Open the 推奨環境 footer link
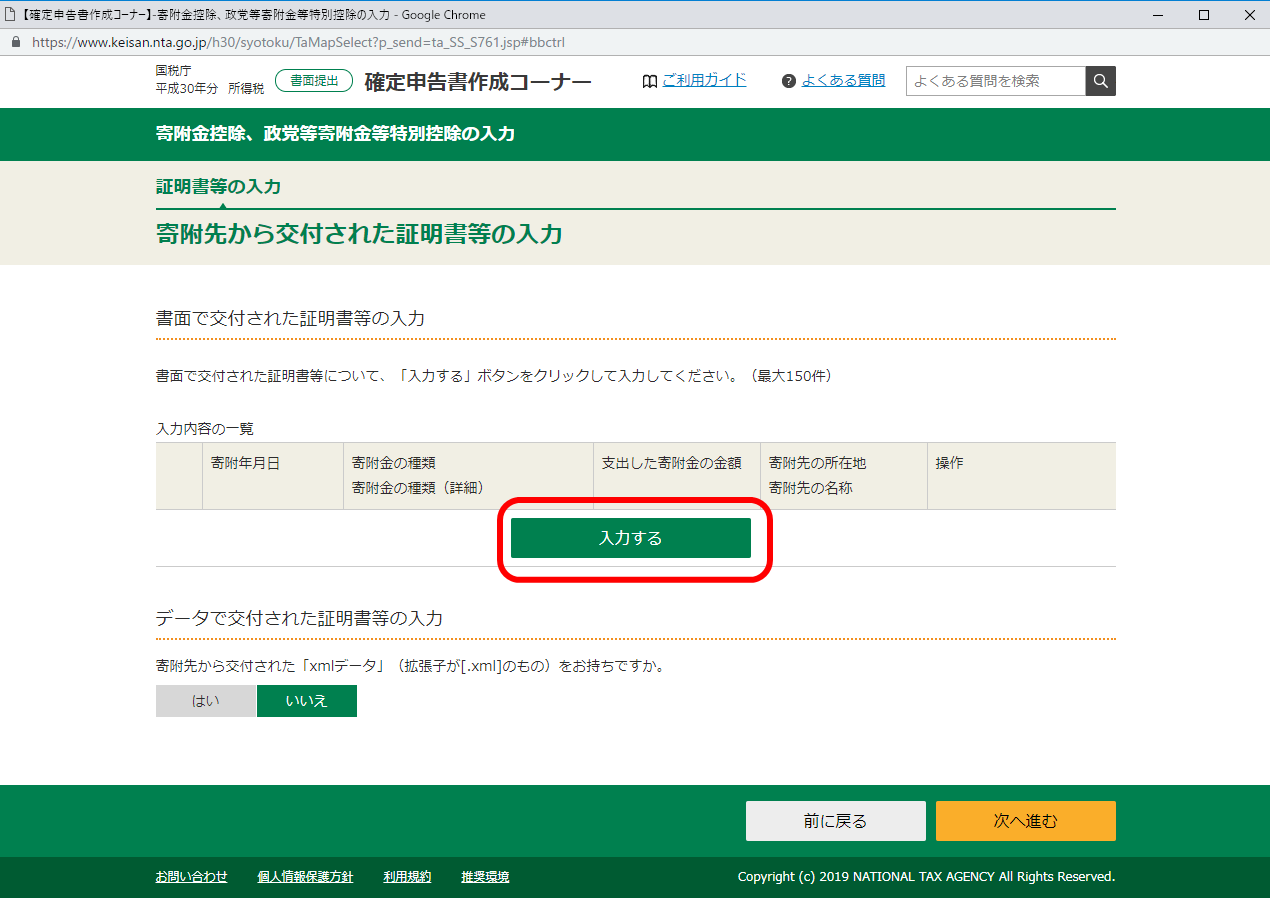The height and width of the screenshot is (900, 1270). point(485,877)
